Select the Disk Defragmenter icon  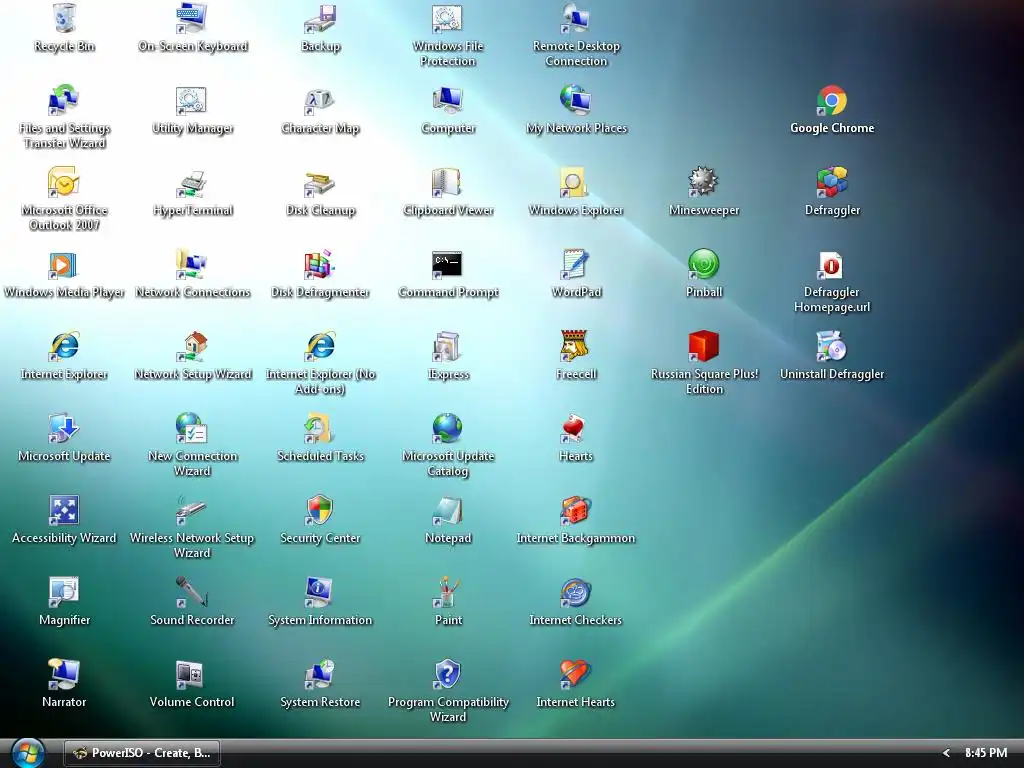pos(320,264)
